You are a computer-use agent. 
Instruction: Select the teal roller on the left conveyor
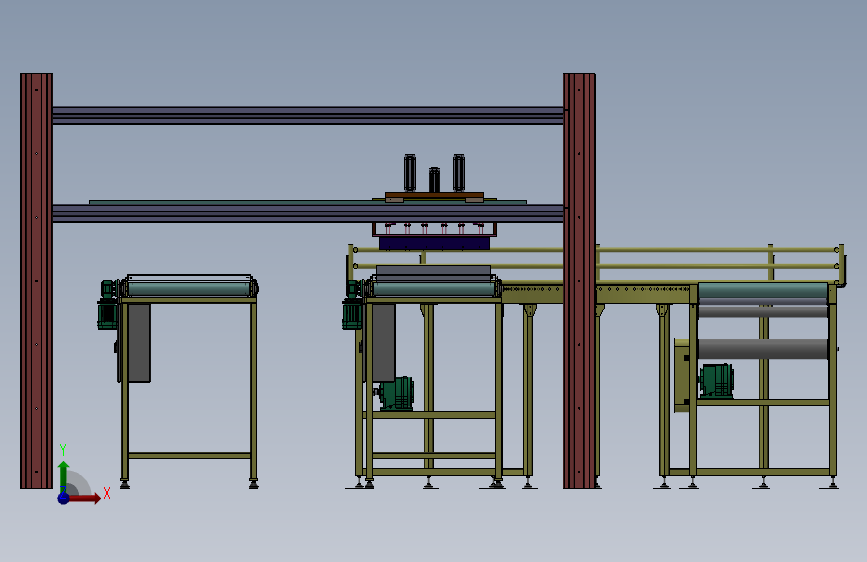tap(190, 289)
